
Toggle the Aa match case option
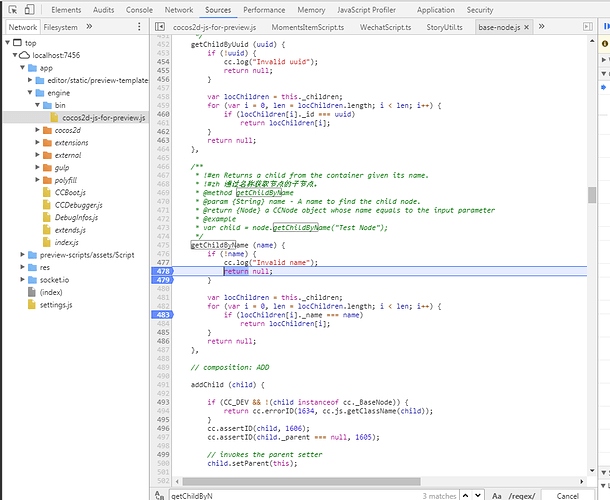(498, 494)
